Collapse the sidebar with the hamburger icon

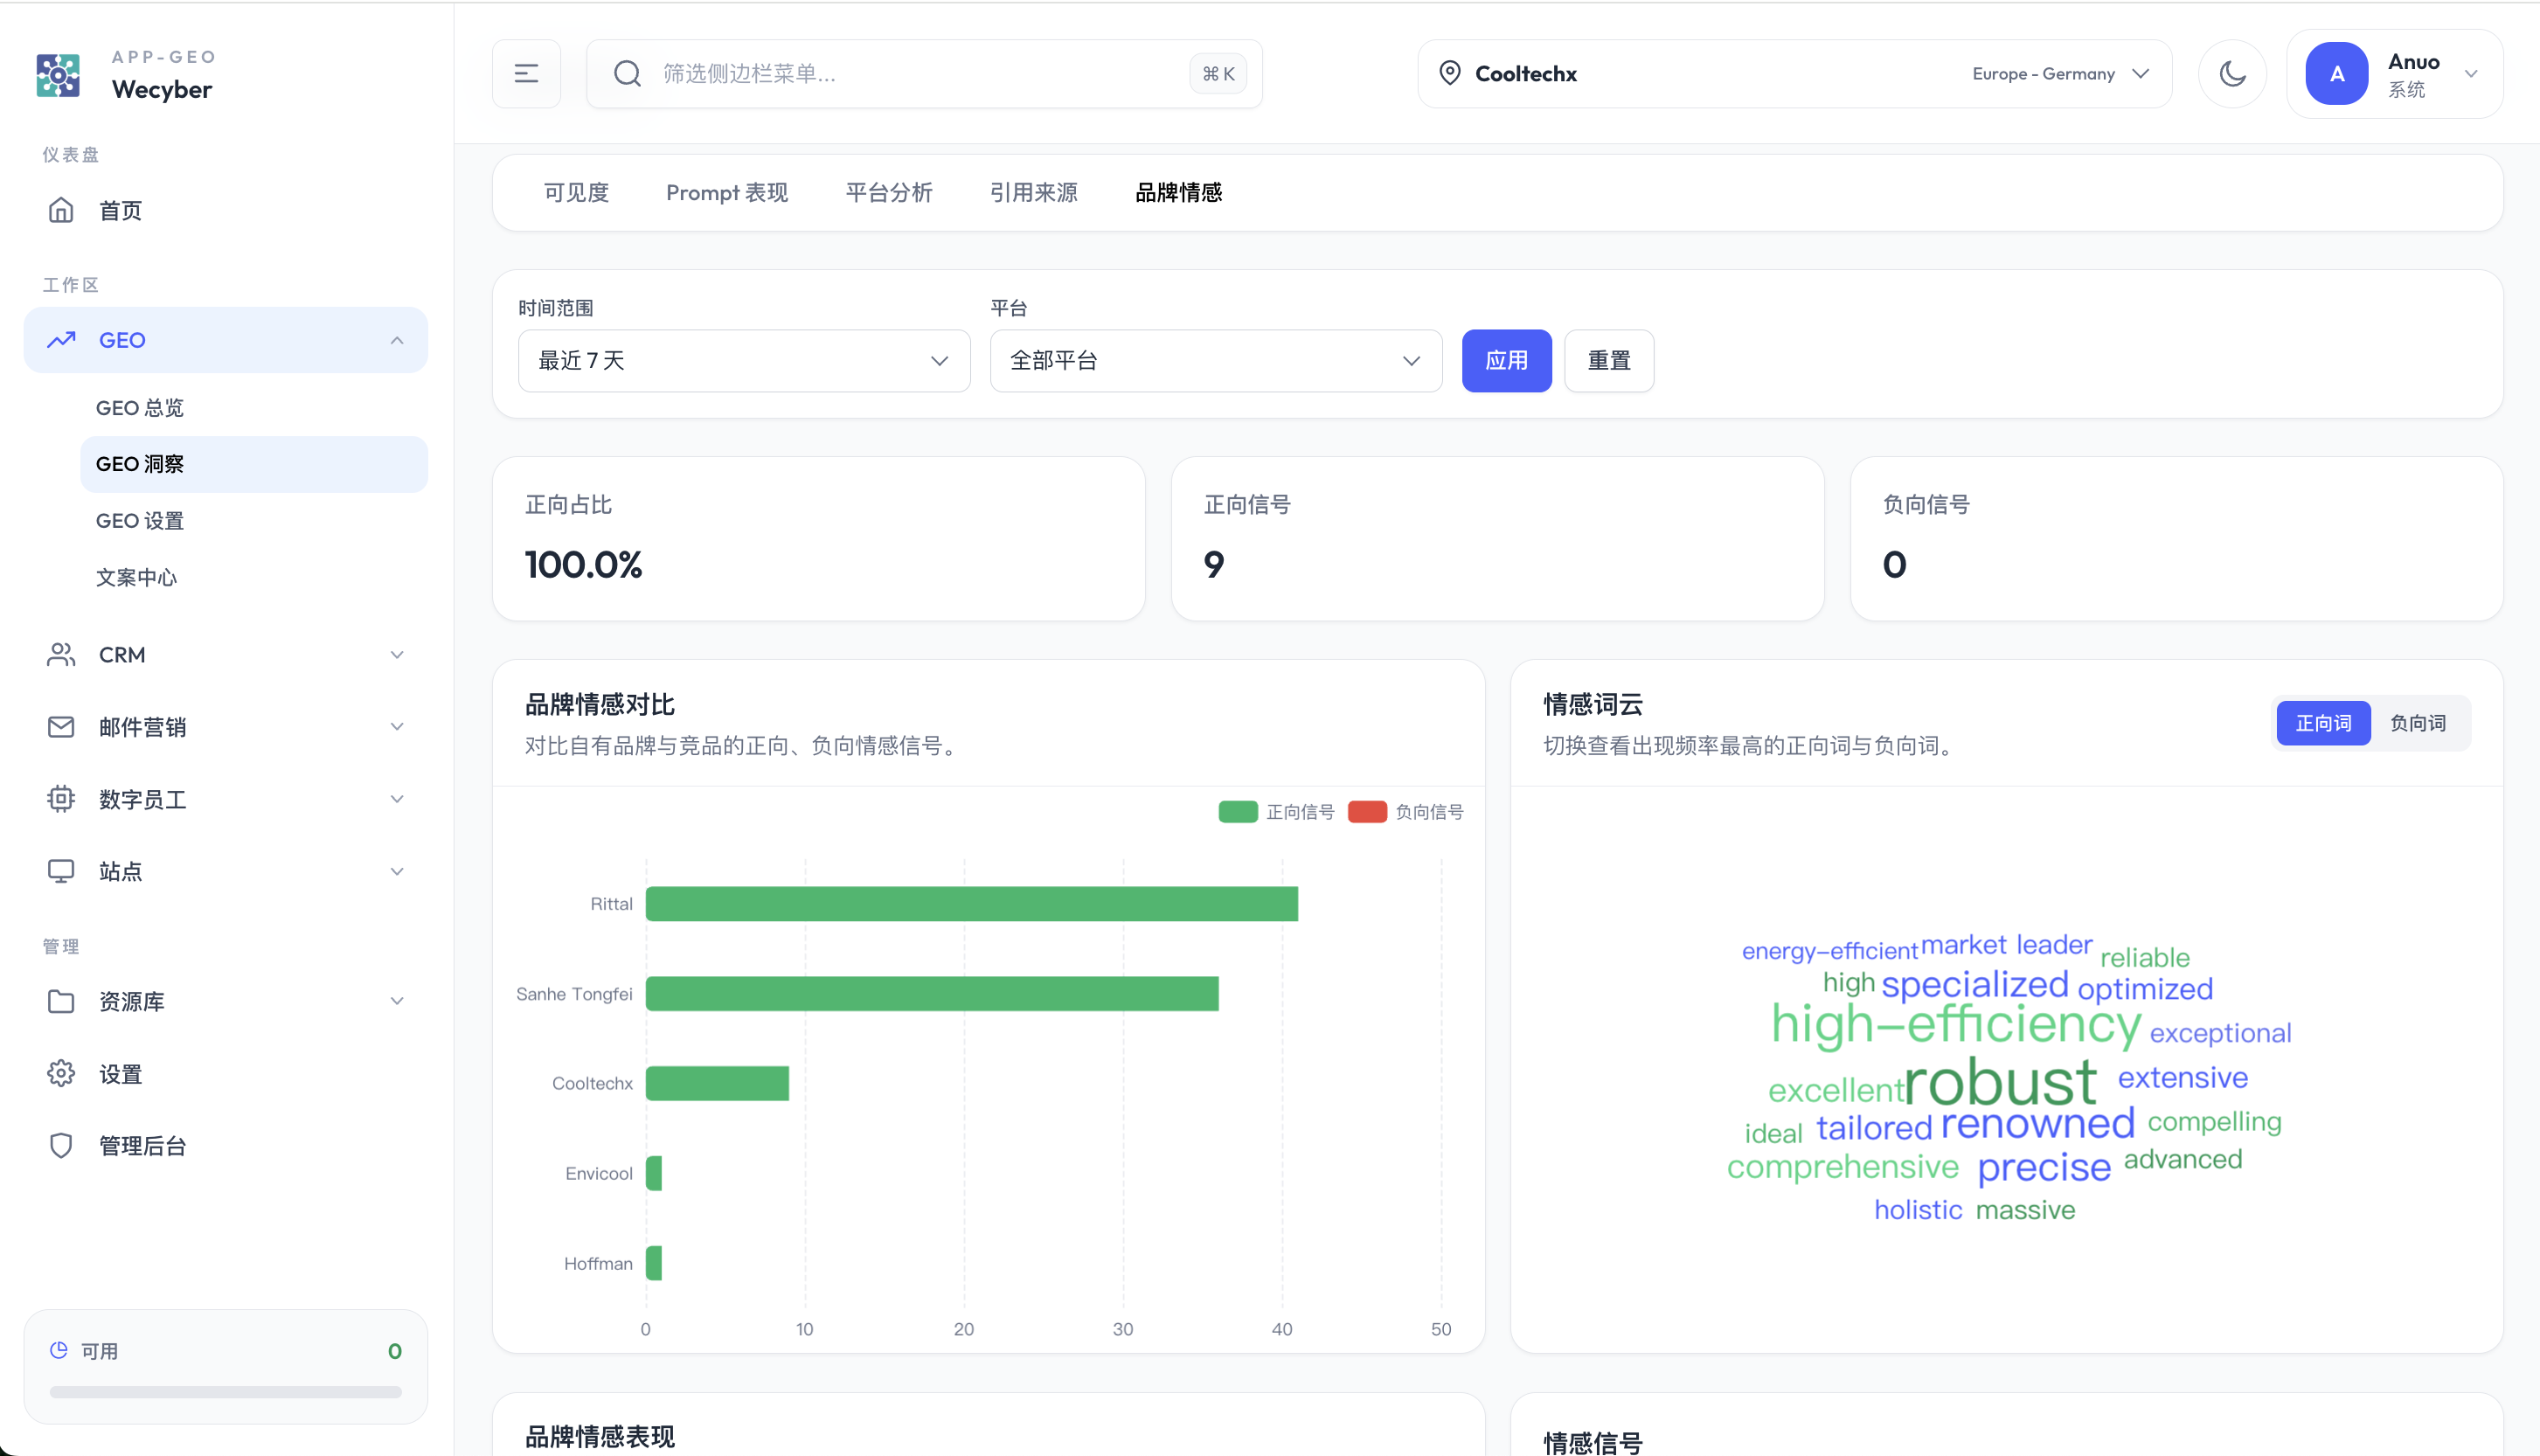tap(526, 74)
